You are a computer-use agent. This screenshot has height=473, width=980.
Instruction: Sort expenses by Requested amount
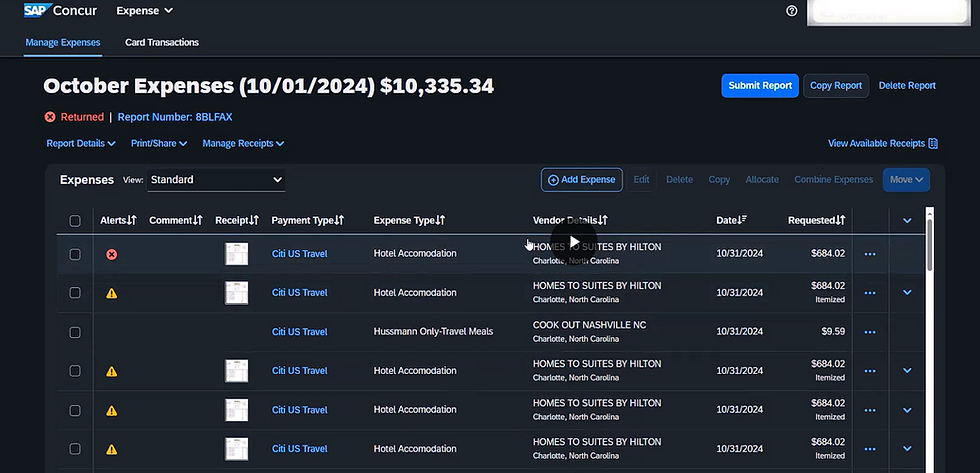point(816,220)
